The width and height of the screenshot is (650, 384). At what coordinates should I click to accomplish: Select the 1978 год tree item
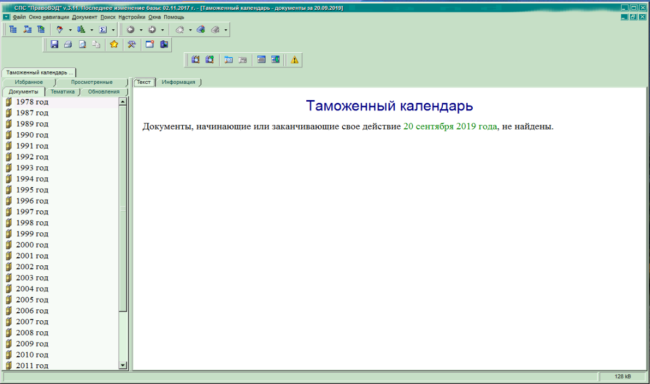32,102
